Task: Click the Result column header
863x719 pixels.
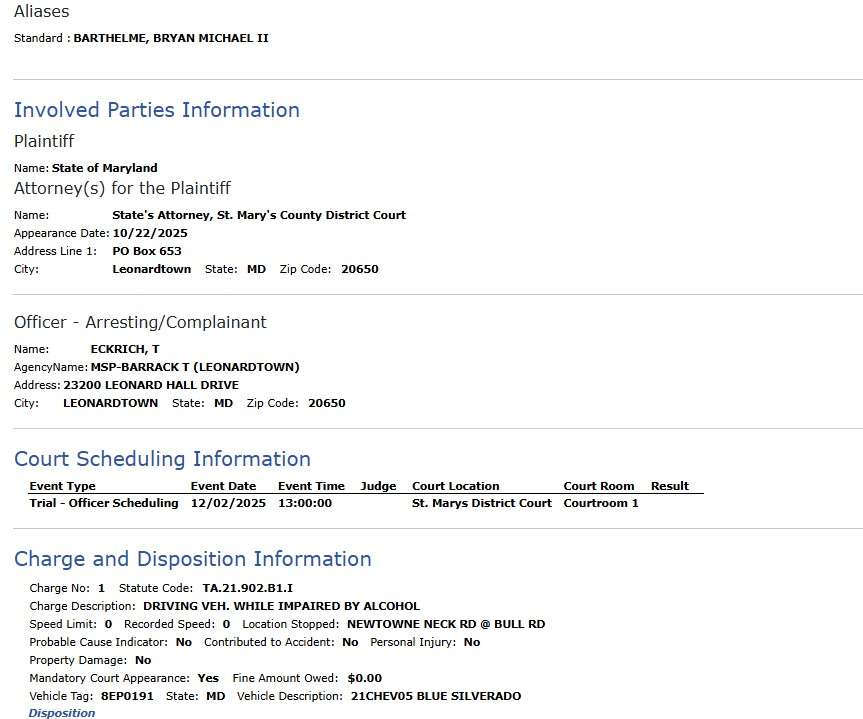Action: pyautogui.click(x=669, y=486)
